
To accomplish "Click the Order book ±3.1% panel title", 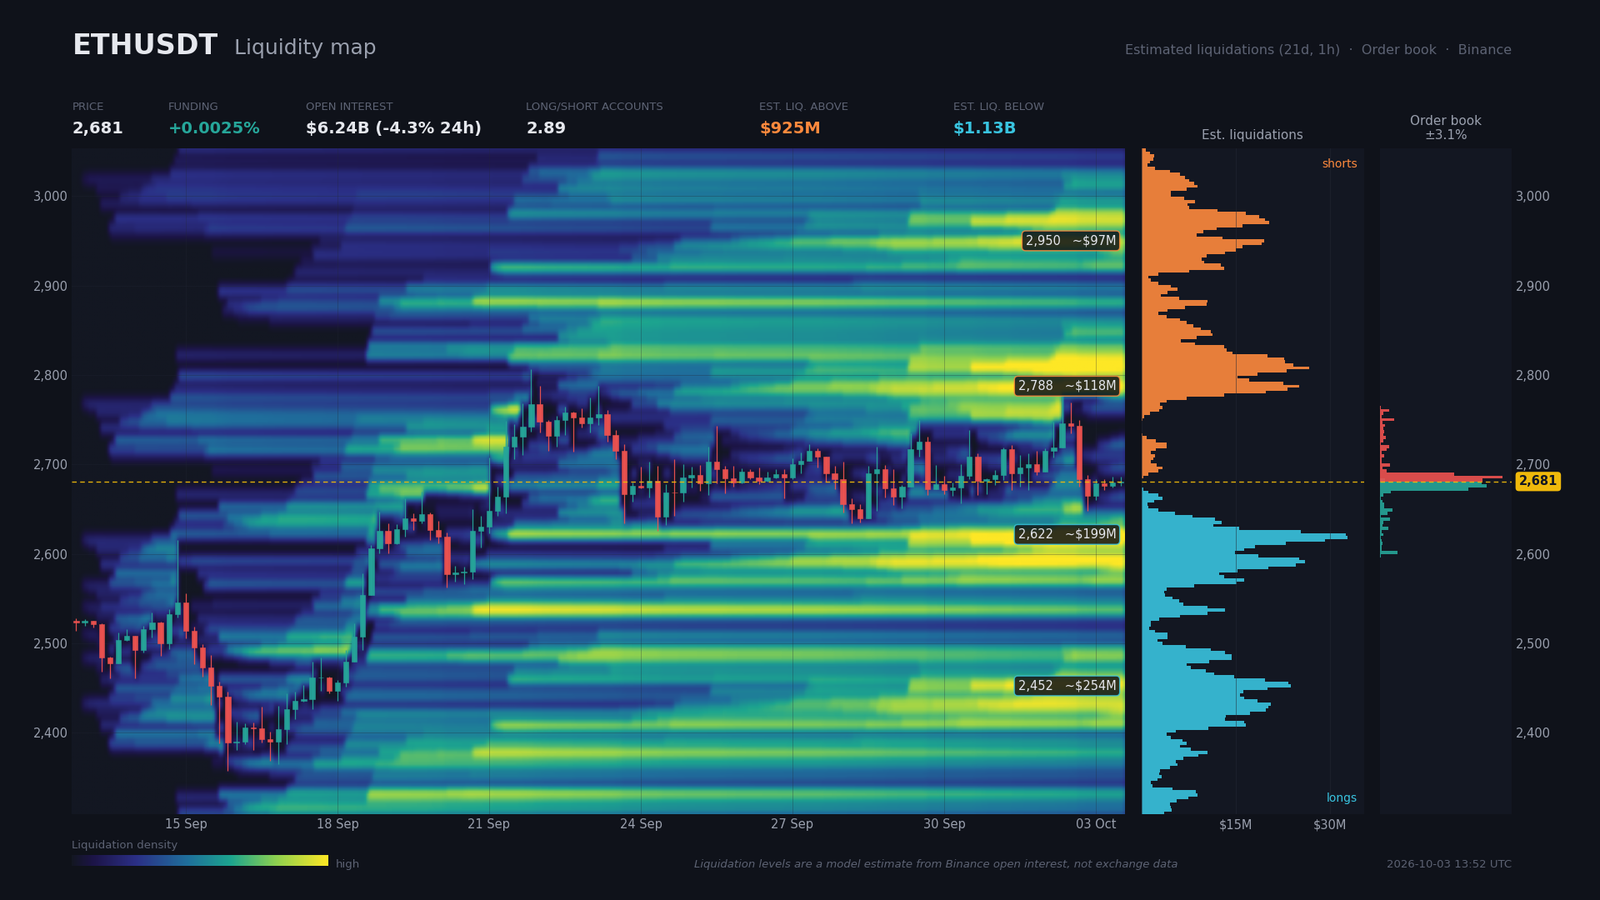I will coord(1446,127).
